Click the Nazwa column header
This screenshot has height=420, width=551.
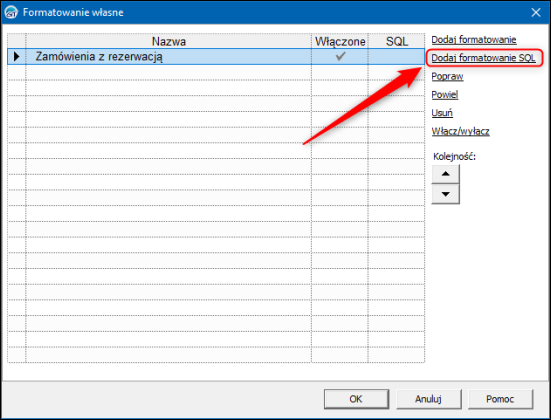(x=169, y=41)
